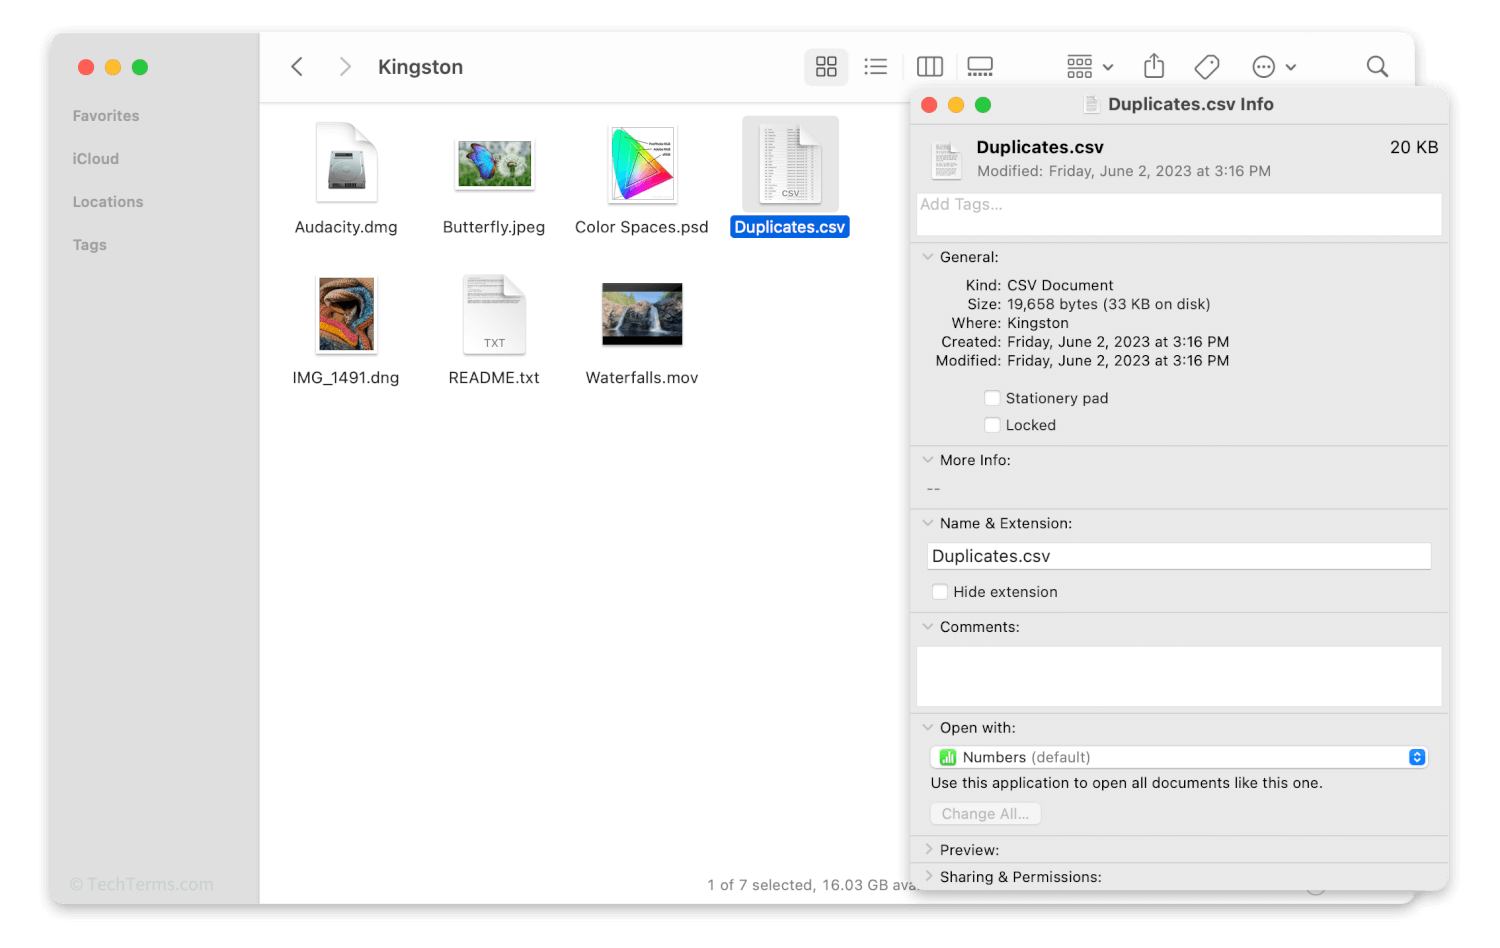1500x948 pixels.
Task: Switch Finder to gallery view
Action: (x=980, y=67)
